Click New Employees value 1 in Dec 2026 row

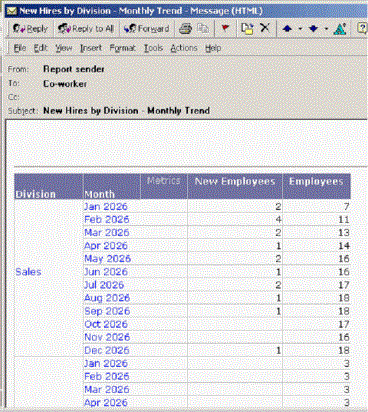click(x=279, y=350)
